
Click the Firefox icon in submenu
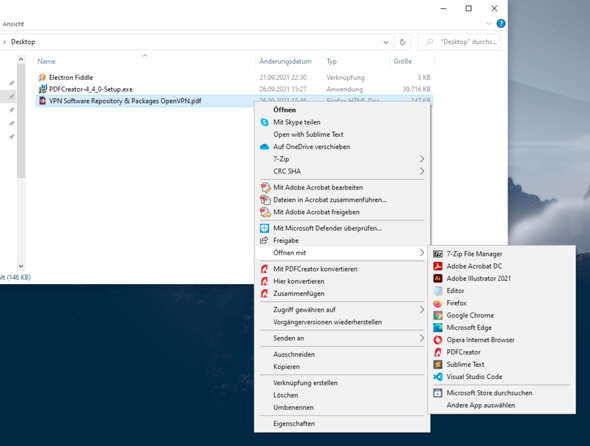pyautogui.click(x=438, y=303)
